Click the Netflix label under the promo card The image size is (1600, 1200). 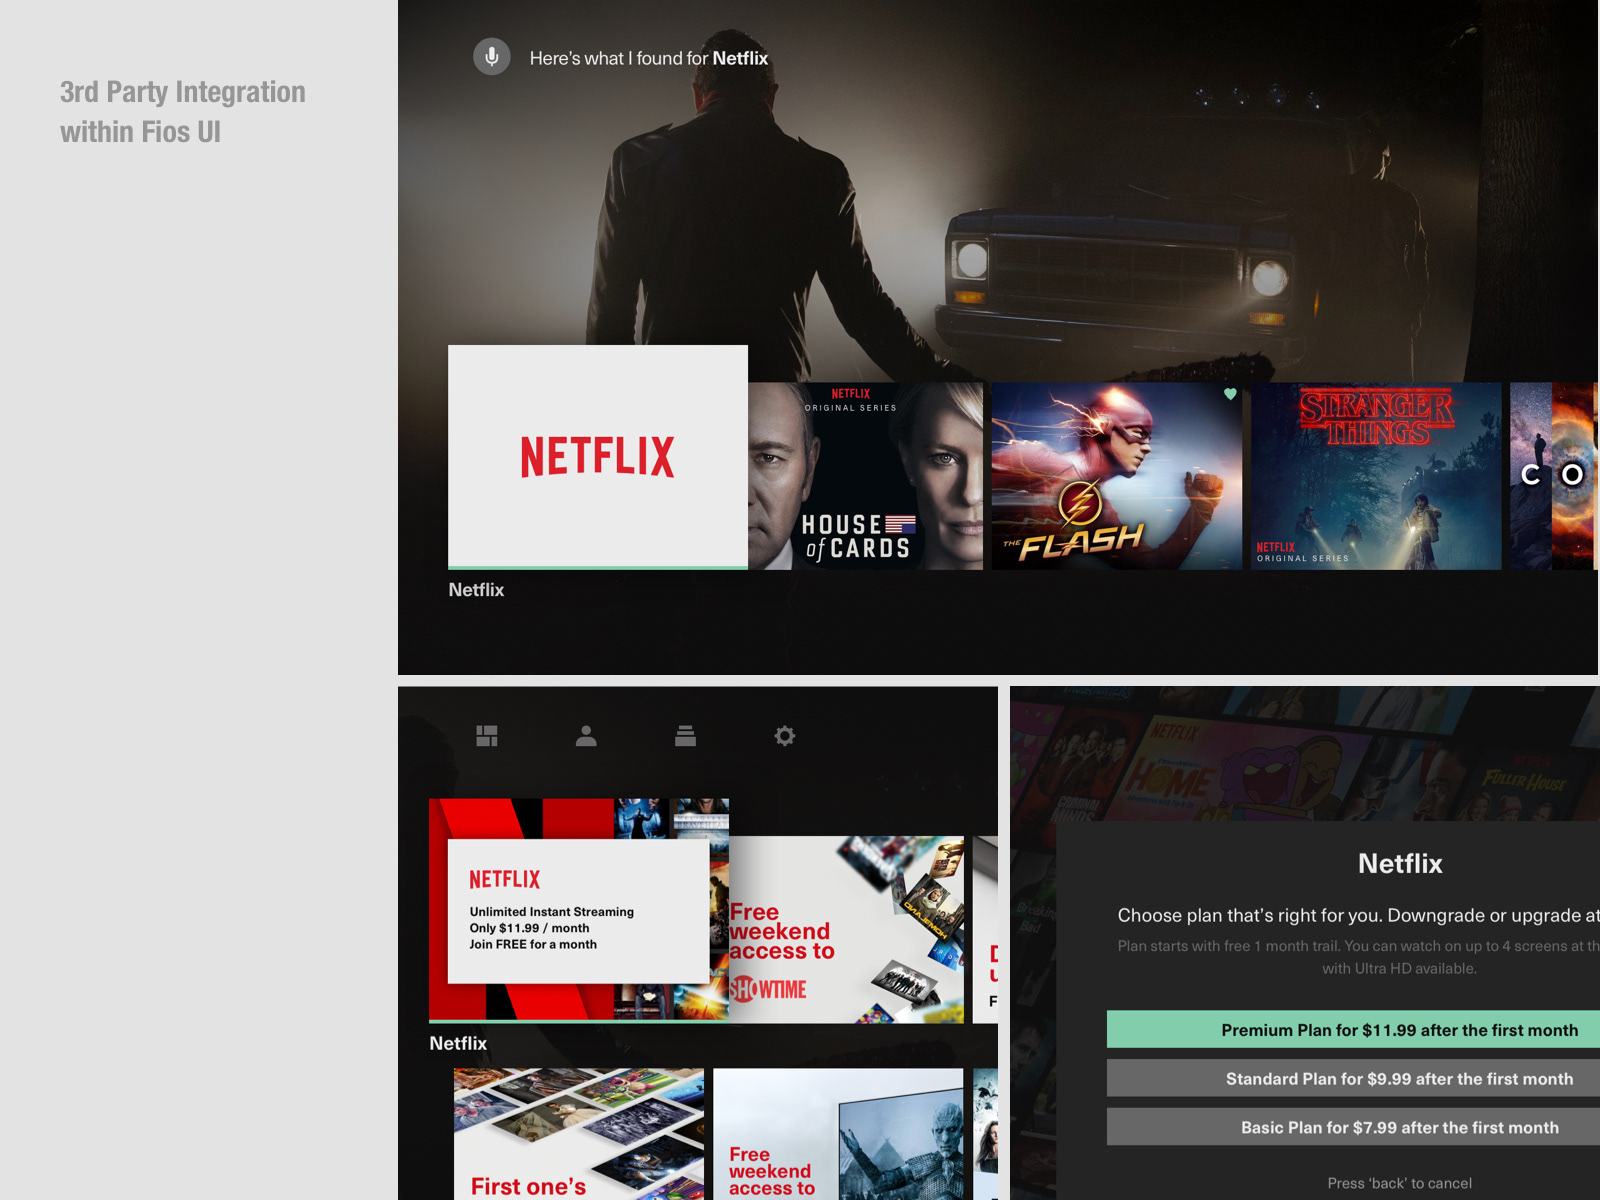[458, 1043]
